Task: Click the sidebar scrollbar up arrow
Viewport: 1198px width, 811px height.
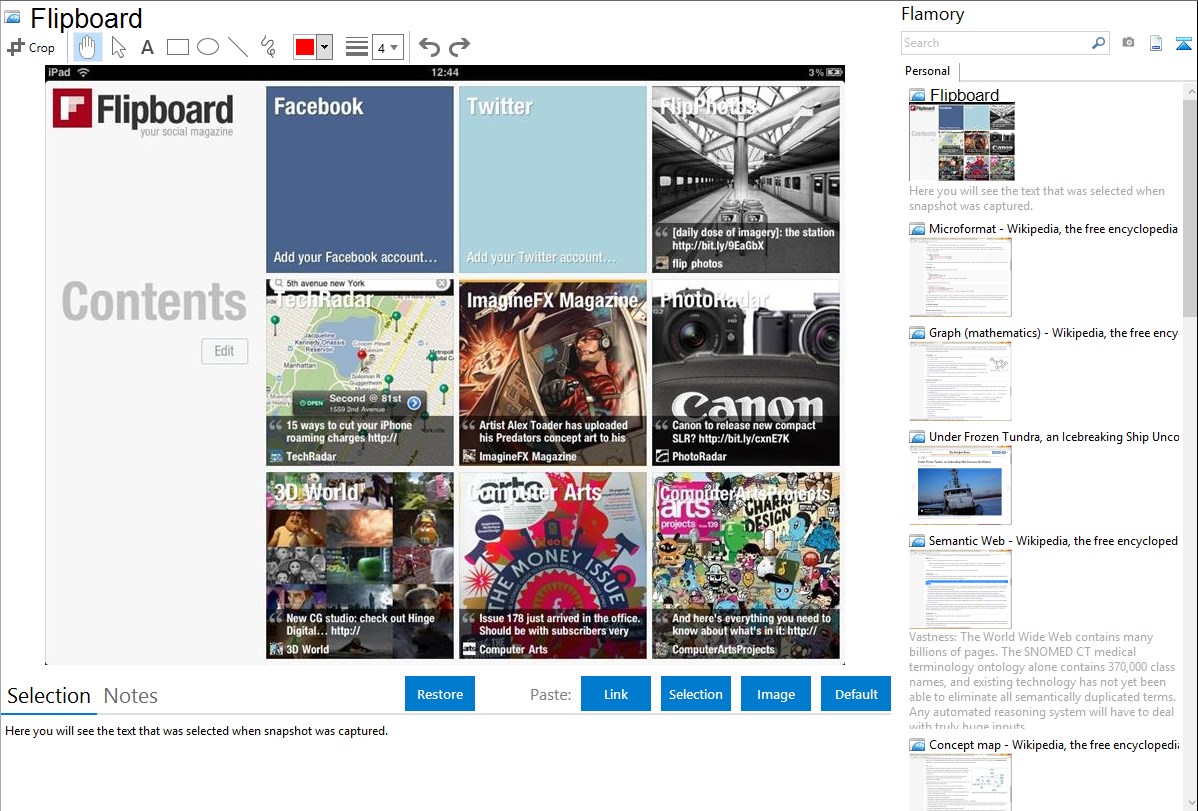Action: click(x=1190, y=90)
